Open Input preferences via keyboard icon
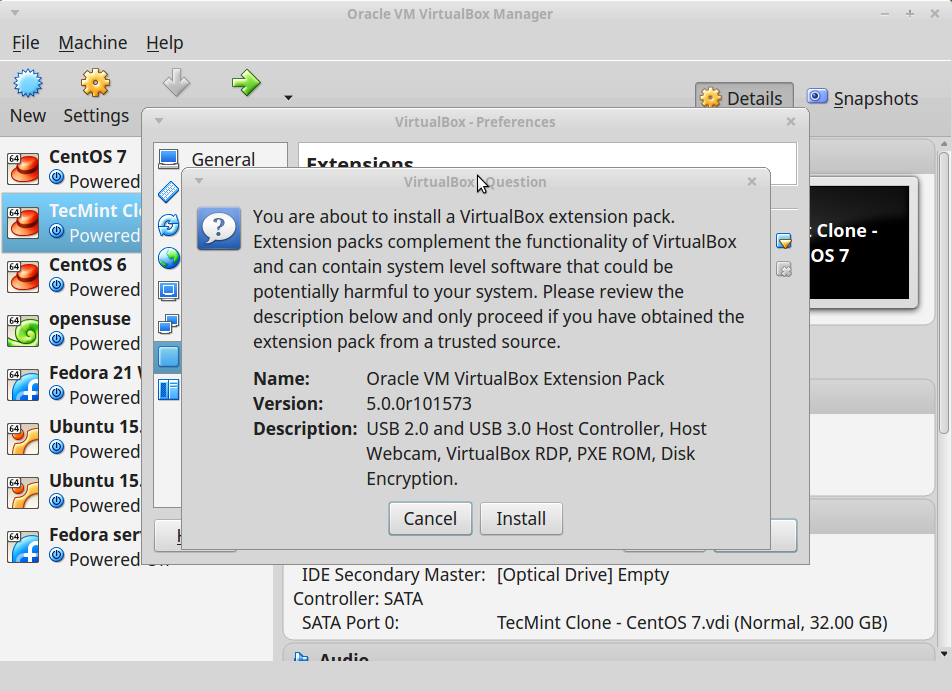Screen dimensions: 952x691 pyautogui.click(x=168, y=192)
